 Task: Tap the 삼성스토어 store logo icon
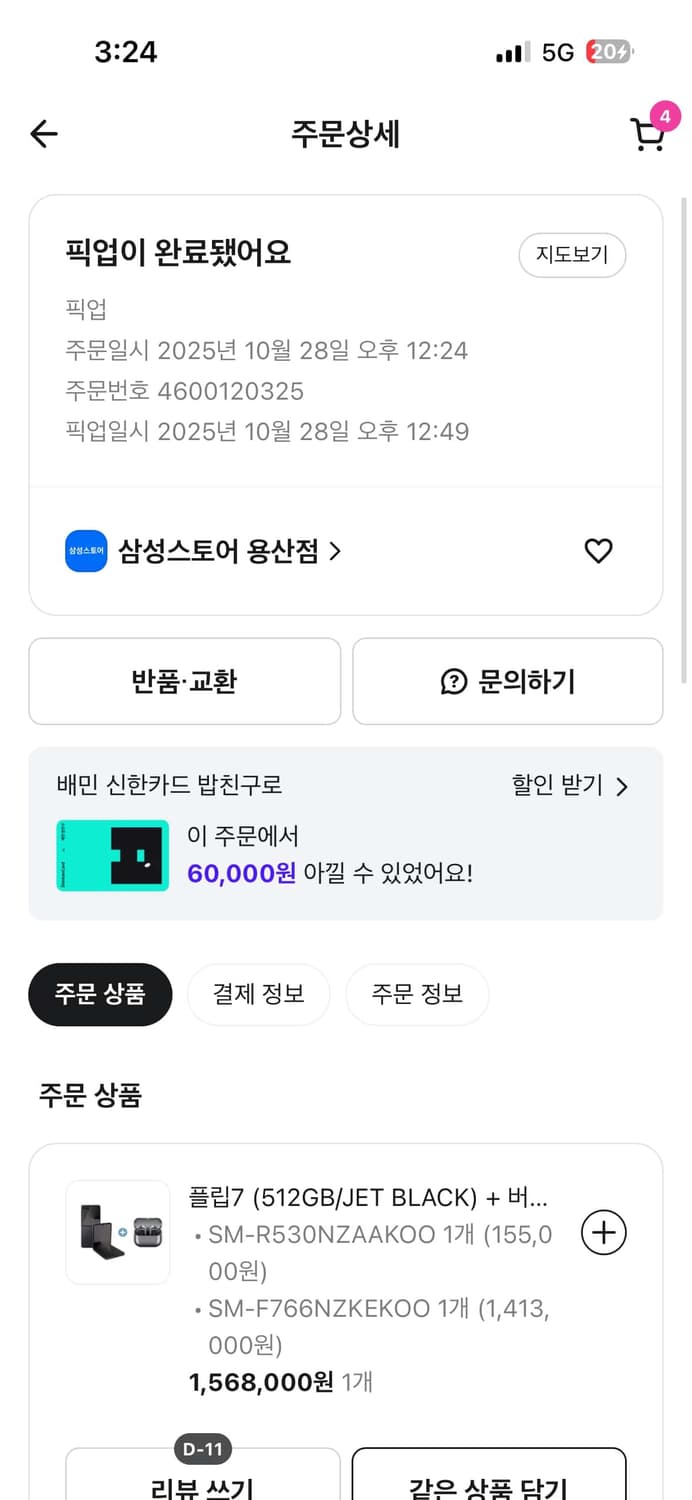(84, 551)
